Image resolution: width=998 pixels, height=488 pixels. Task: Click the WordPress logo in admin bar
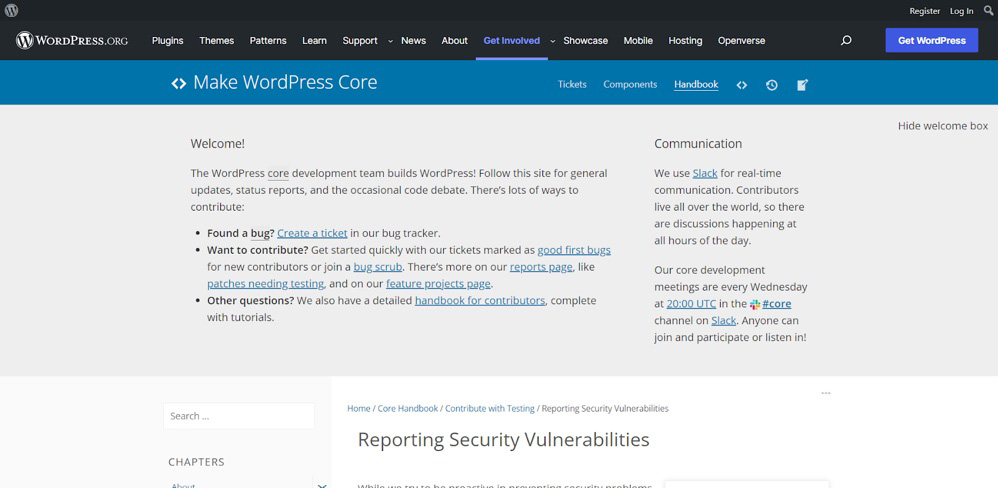click(x=12, y=11)
